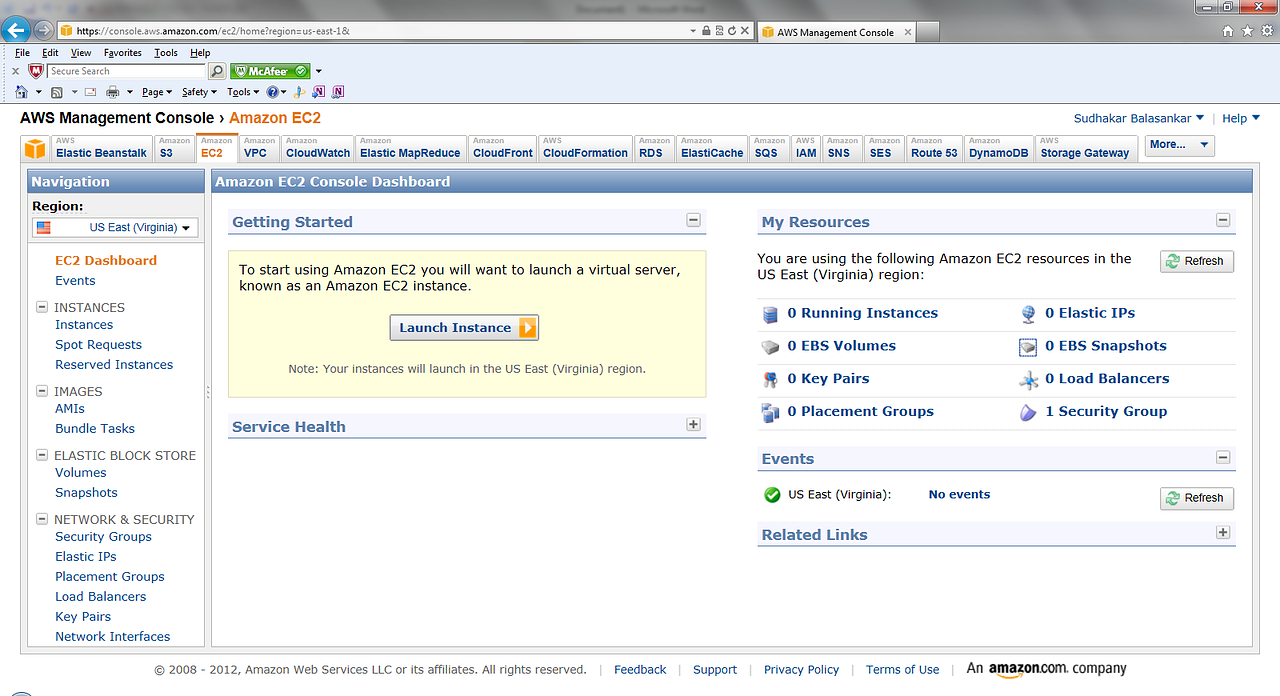Click the Feedback footer link
Screen dimensions: 1280x696
(640, 670)
